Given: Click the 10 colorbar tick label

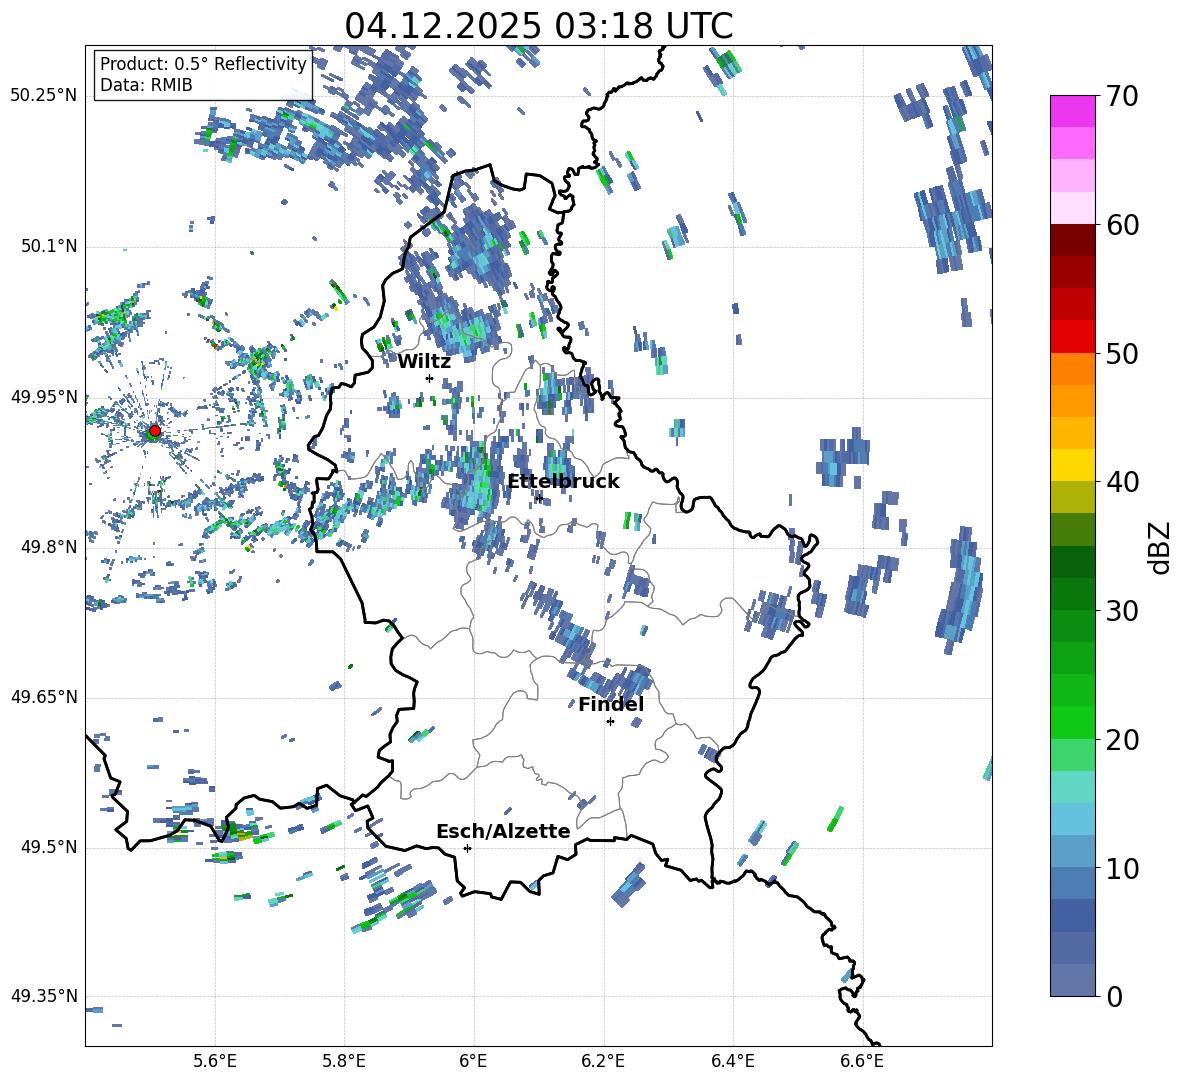Looking at the screenshot, I should pos(1122,868).
